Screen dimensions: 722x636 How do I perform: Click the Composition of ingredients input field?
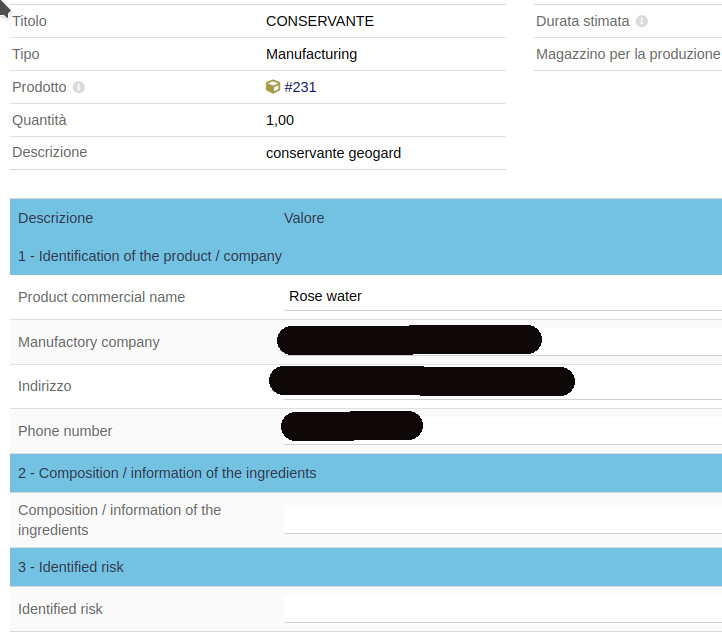click(500, 519)
